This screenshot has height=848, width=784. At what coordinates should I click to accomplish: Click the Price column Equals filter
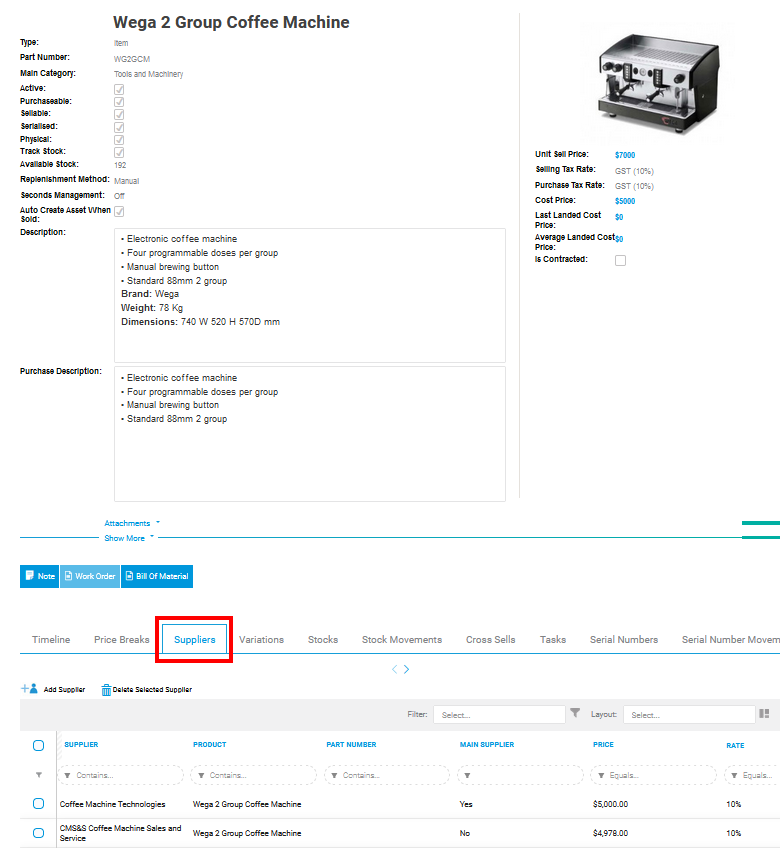point(653,775)
